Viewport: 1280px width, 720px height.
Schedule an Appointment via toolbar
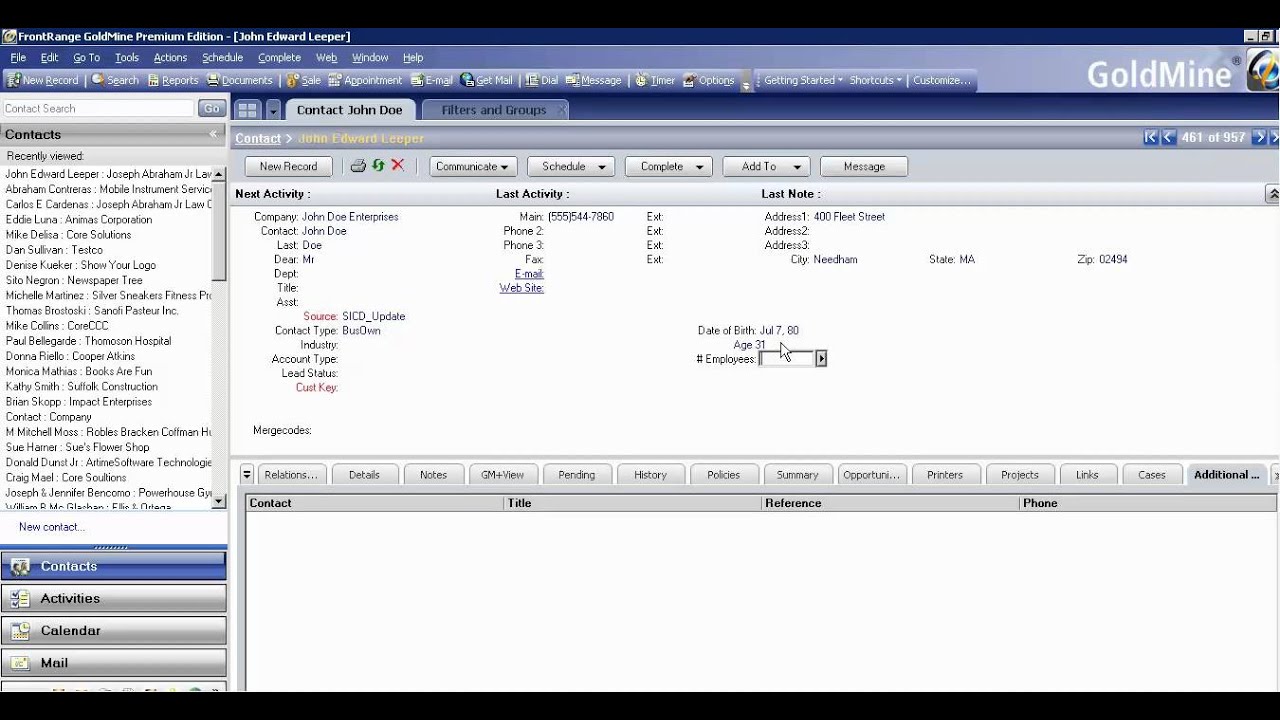pyautogui.click(x=365, y=80)
